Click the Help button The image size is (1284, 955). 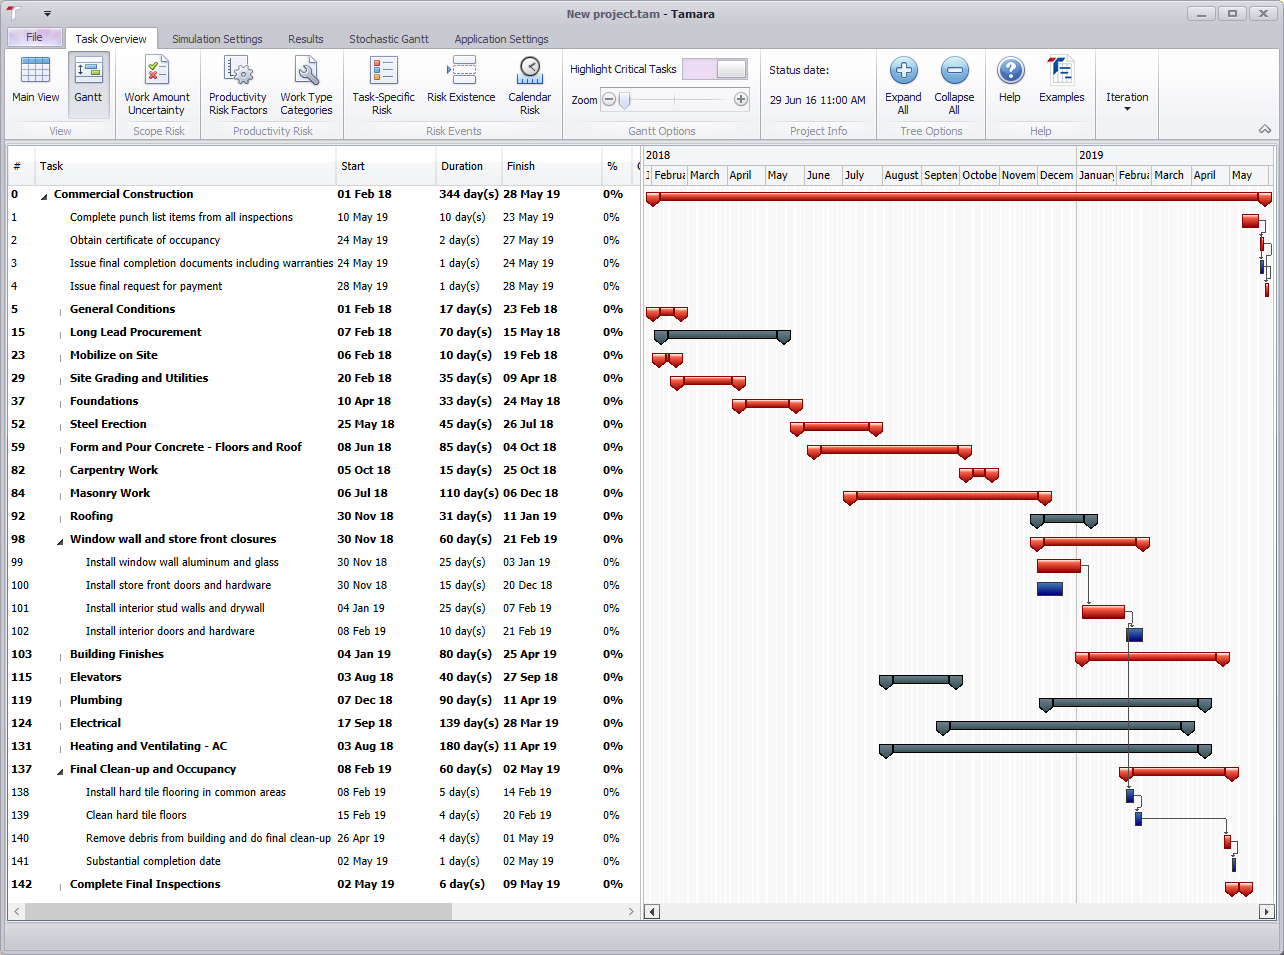[x=1010, y=80]
